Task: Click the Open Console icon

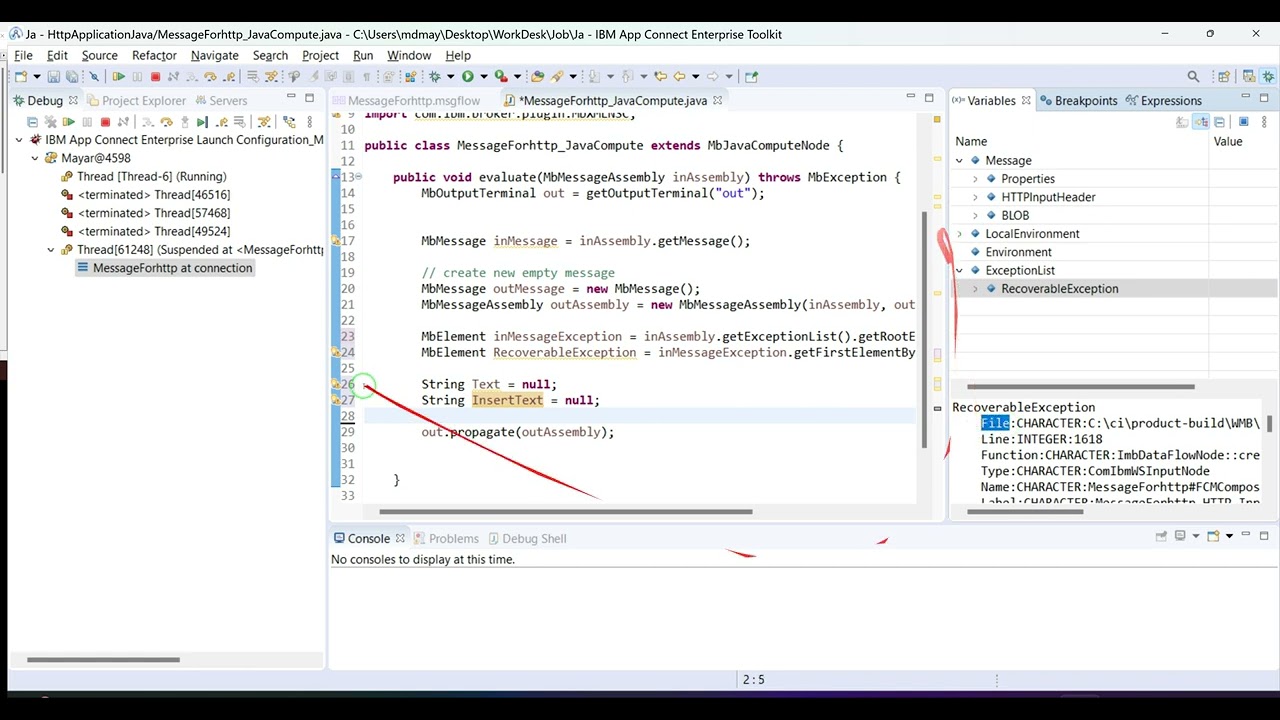Action: pos(1213,536)
